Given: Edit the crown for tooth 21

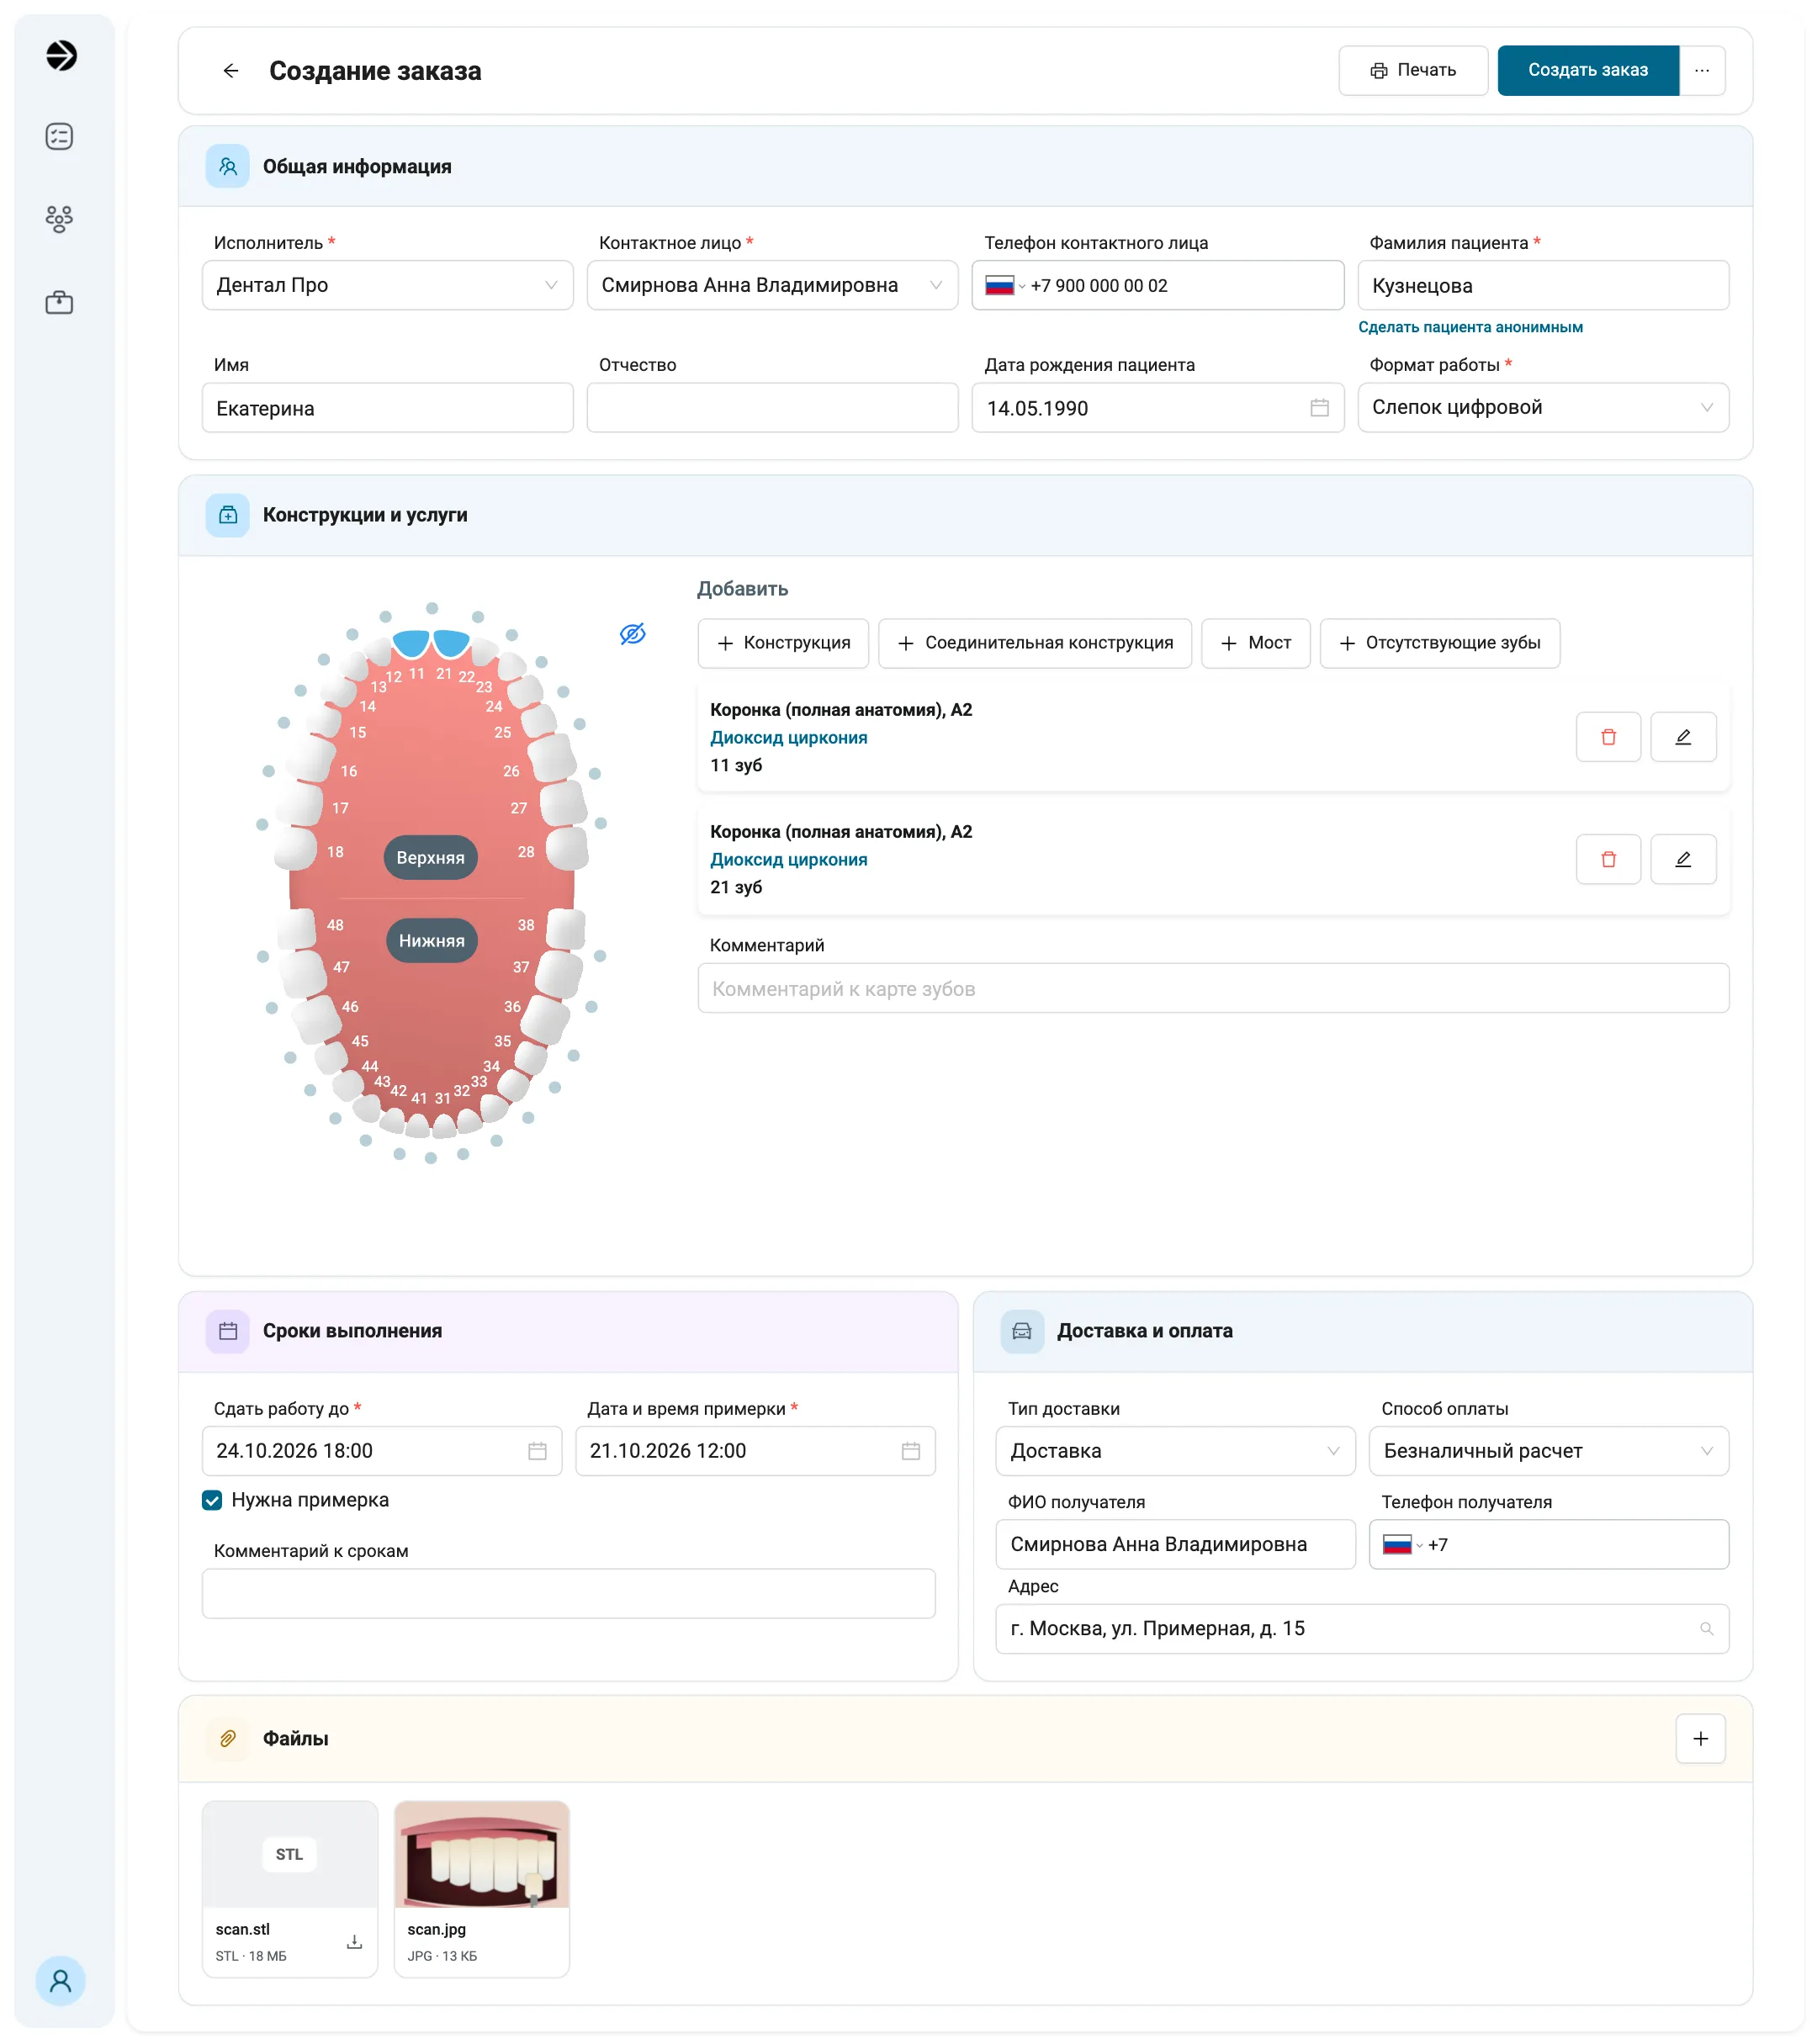Looking at the screenshot, I should coord(1683,859).
